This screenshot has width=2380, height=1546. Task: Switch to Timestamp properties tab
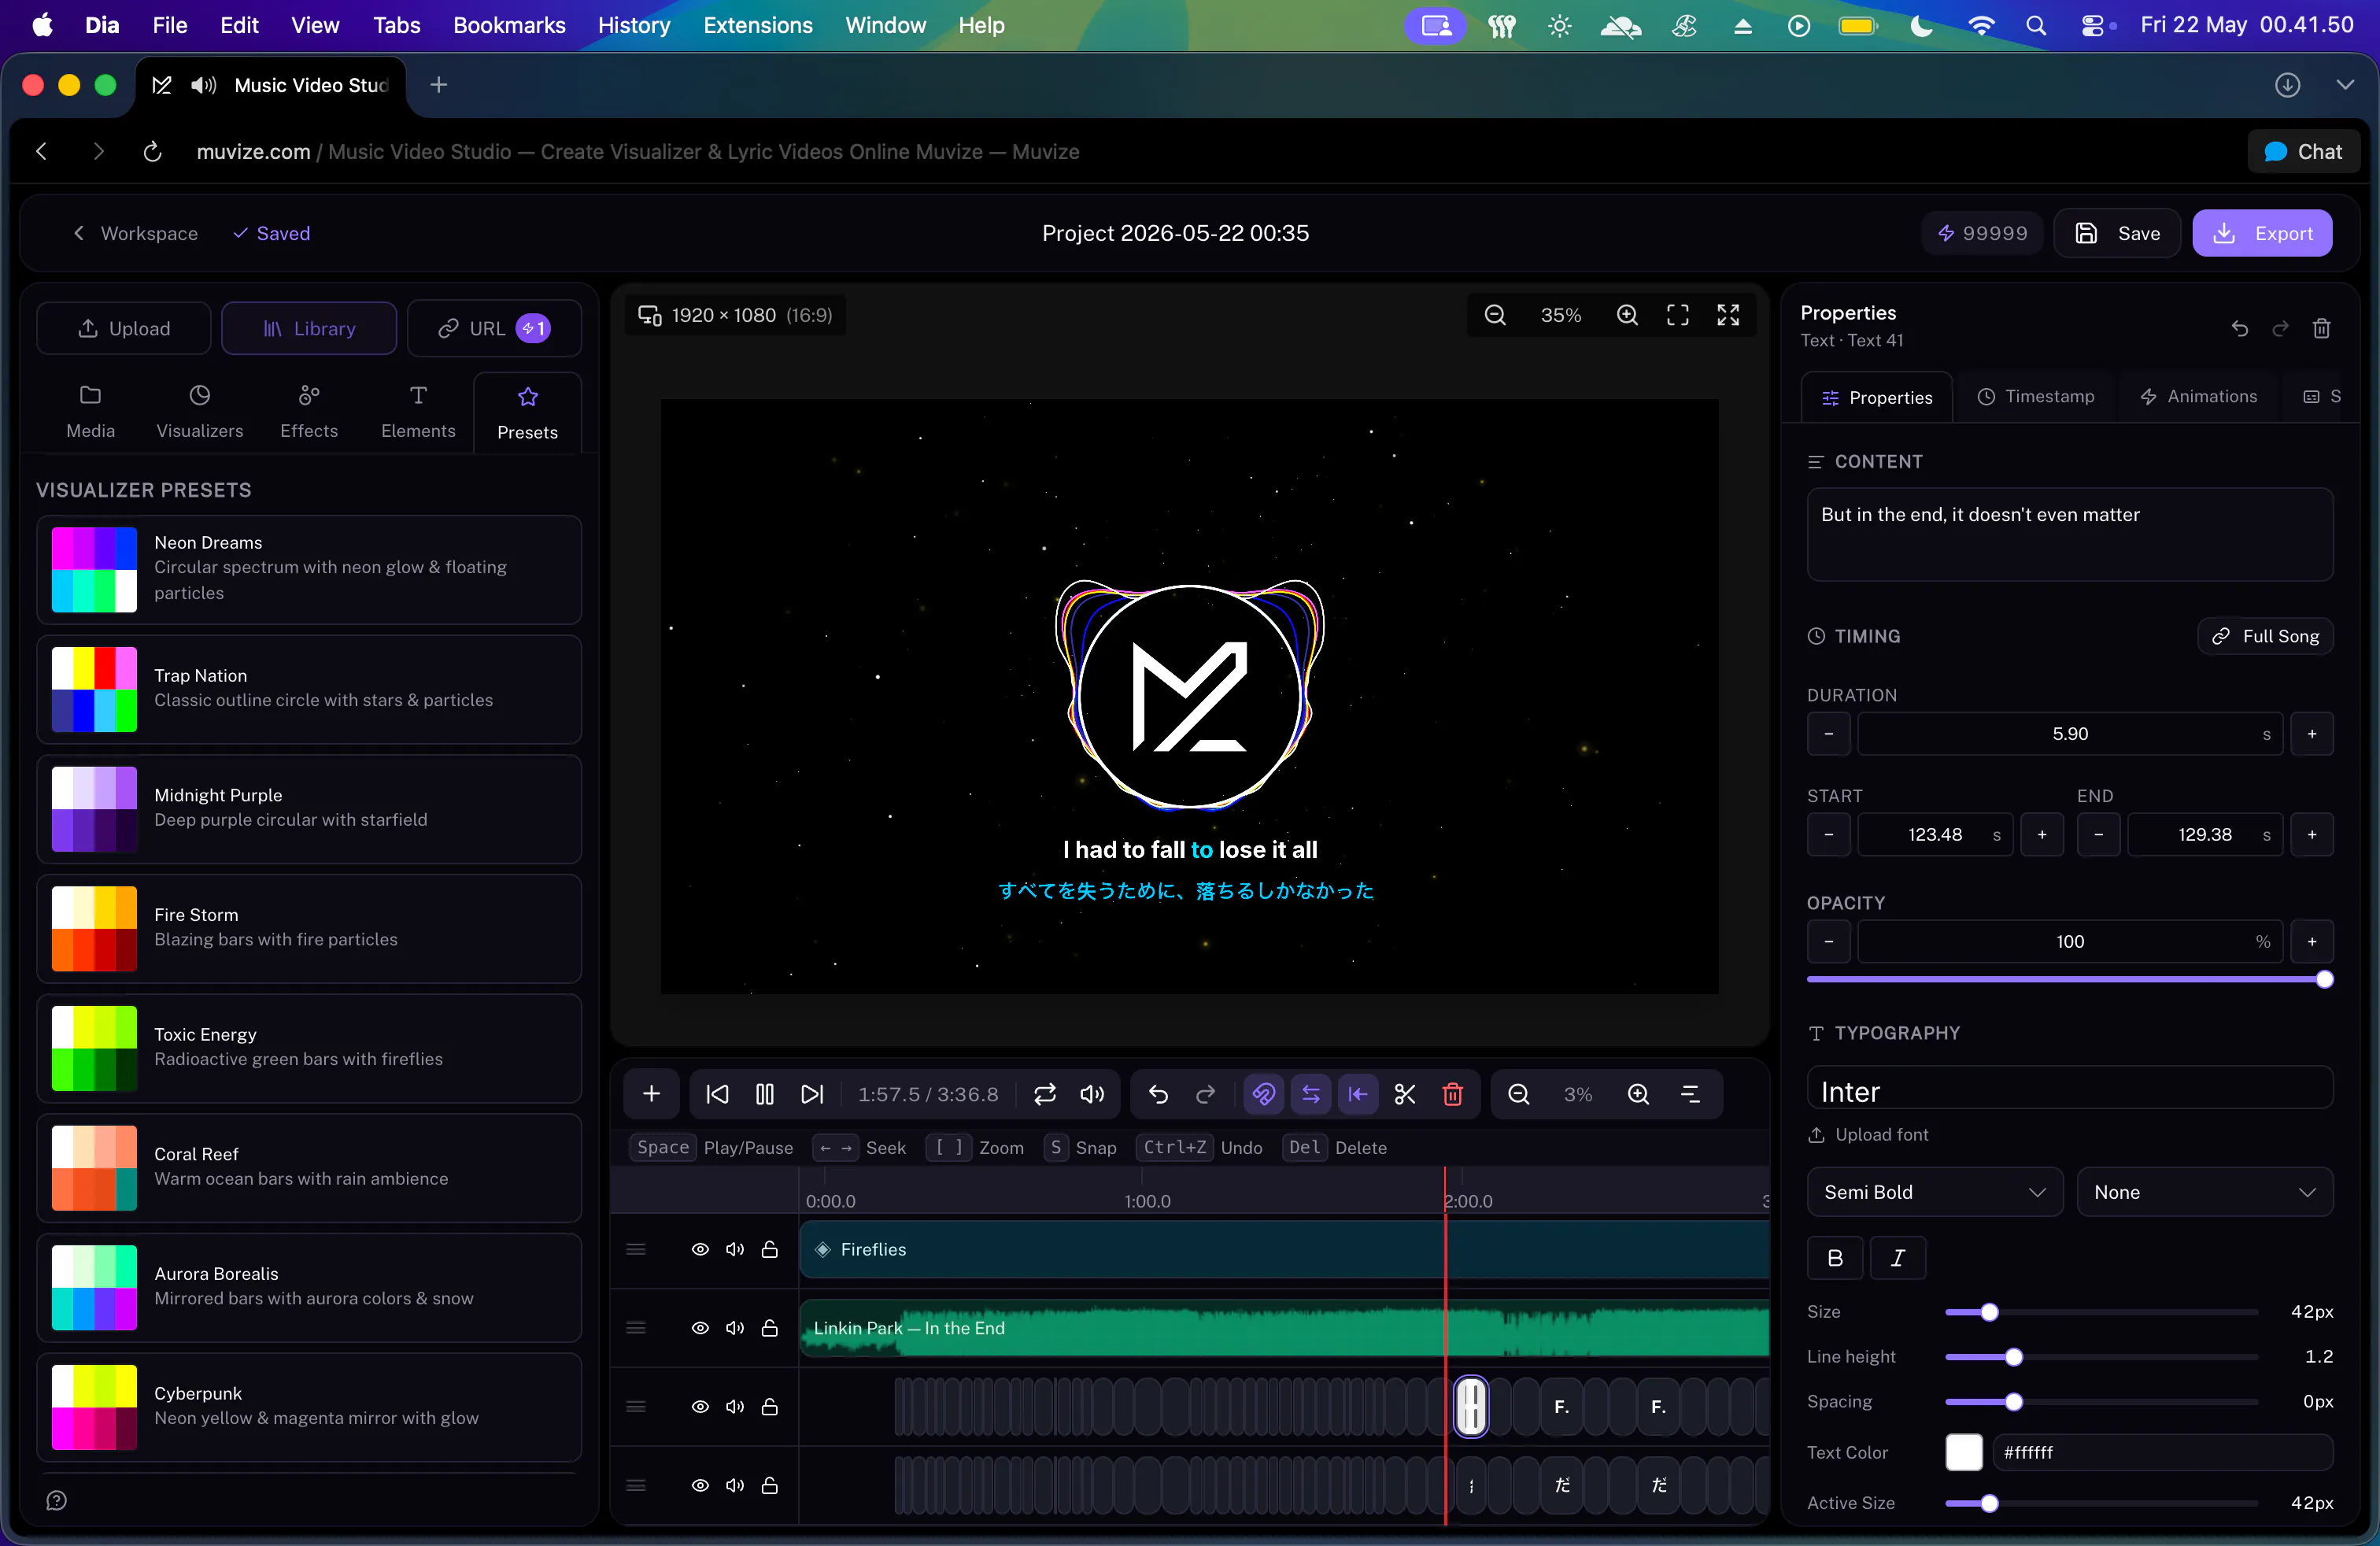coord(2036,396)
